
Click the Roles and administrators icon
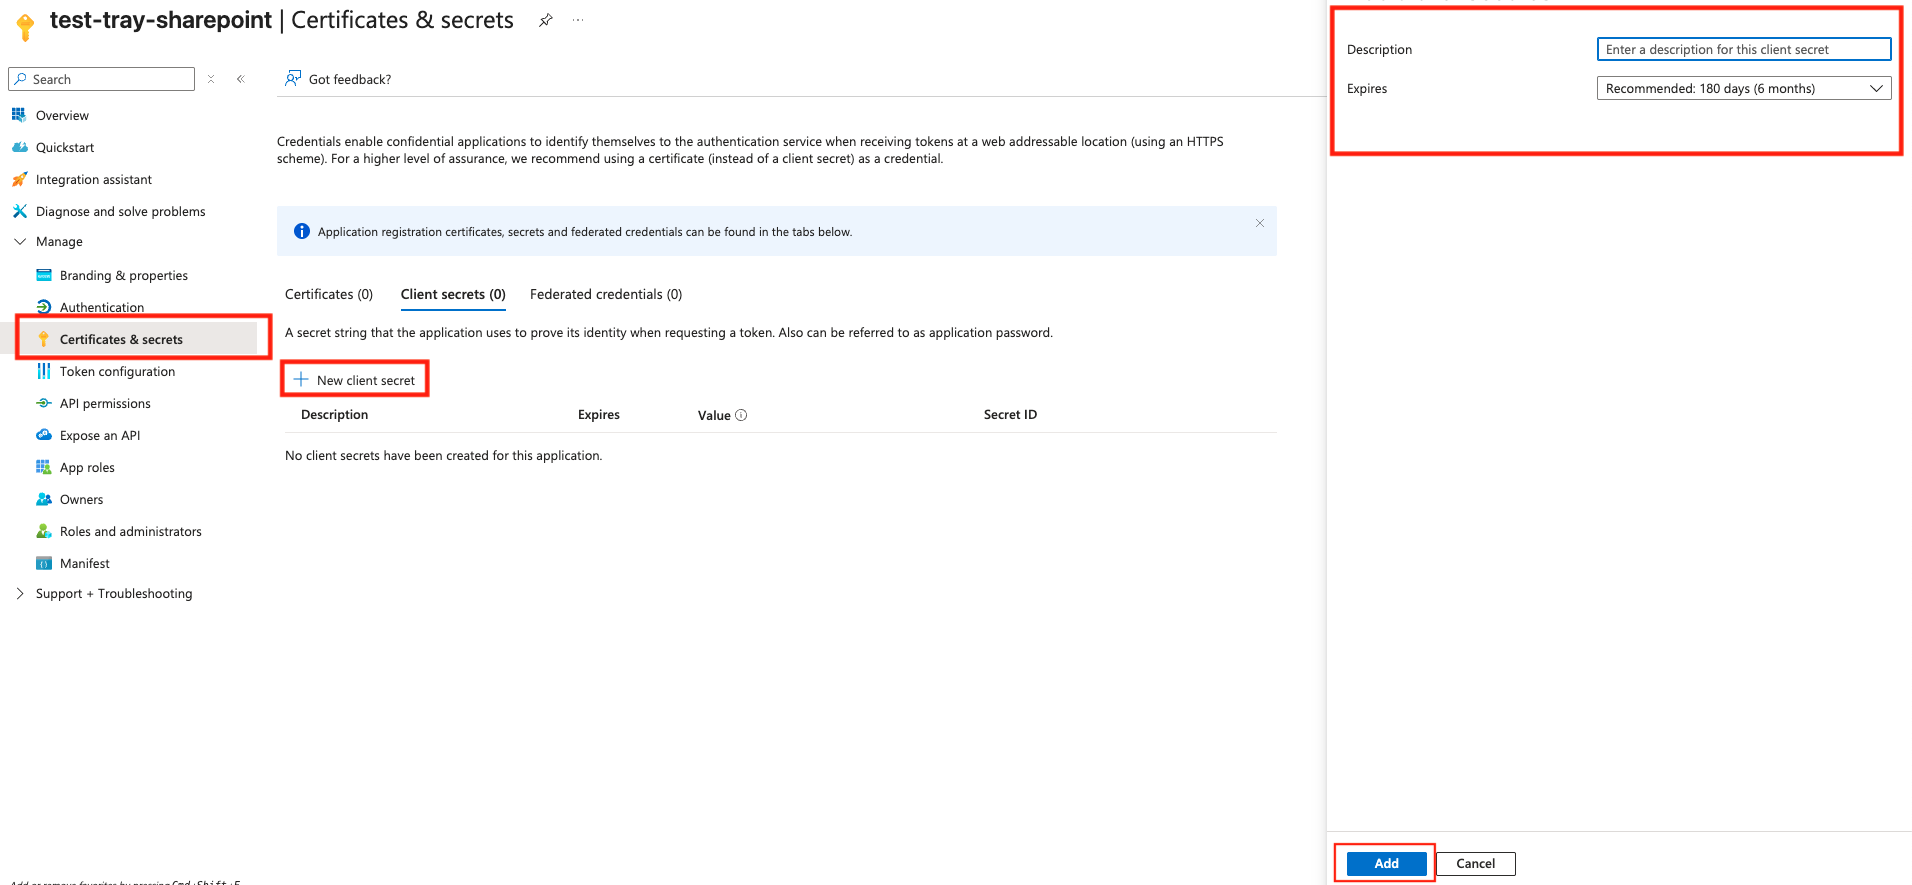tap(44, 531)
